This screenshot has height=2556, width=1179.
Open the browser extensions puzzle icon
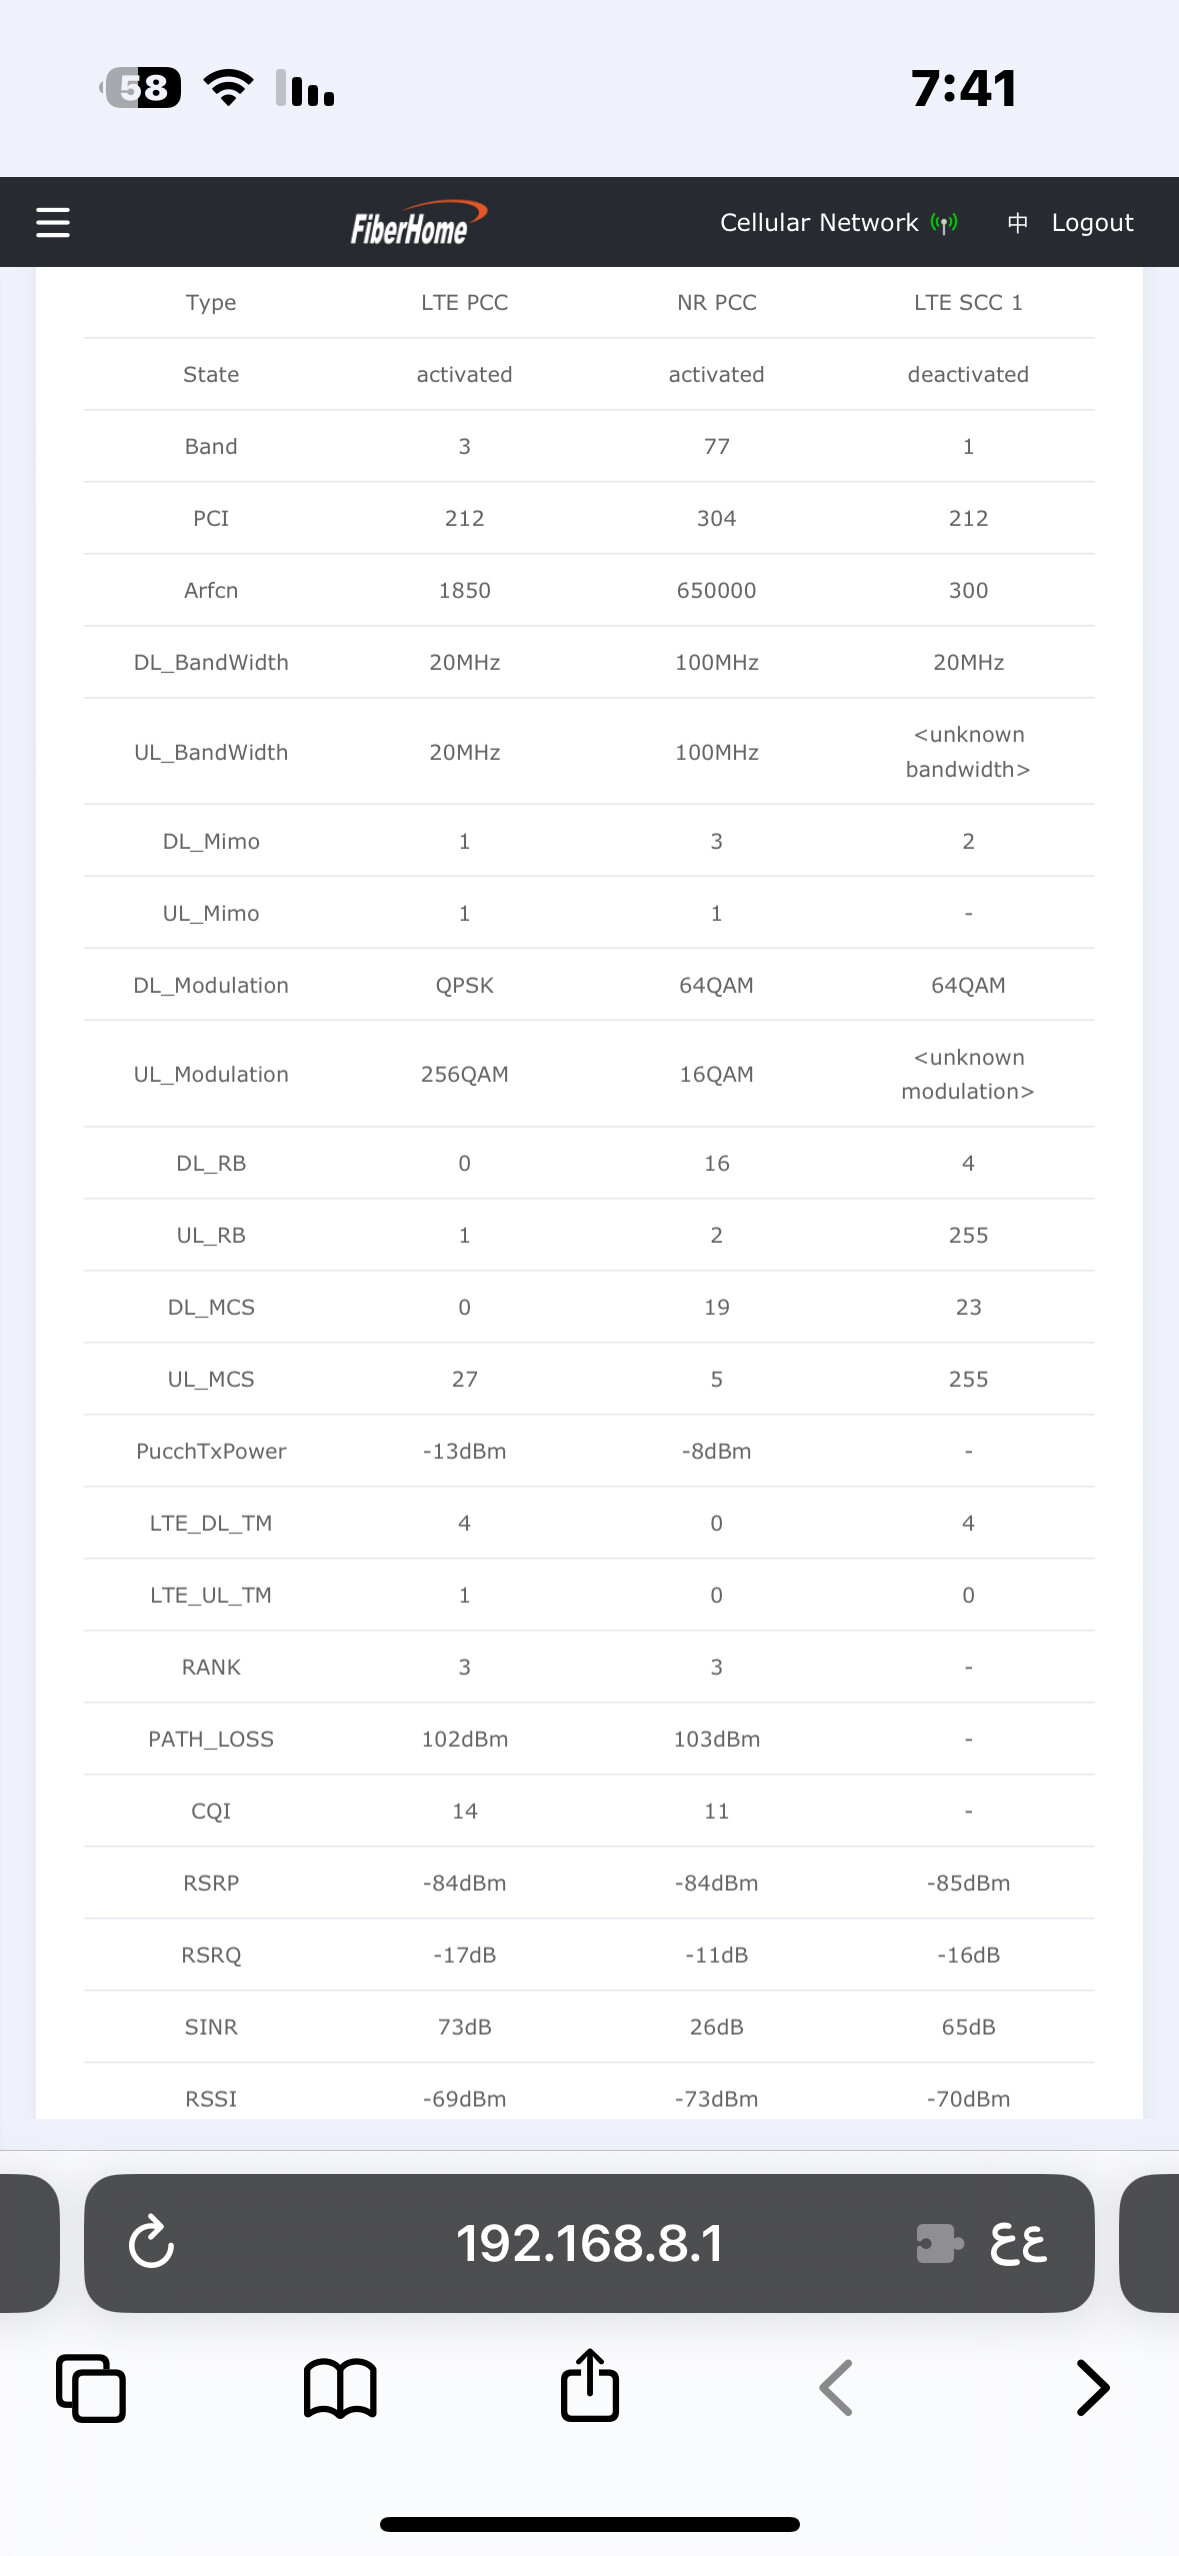point(939,2242)
